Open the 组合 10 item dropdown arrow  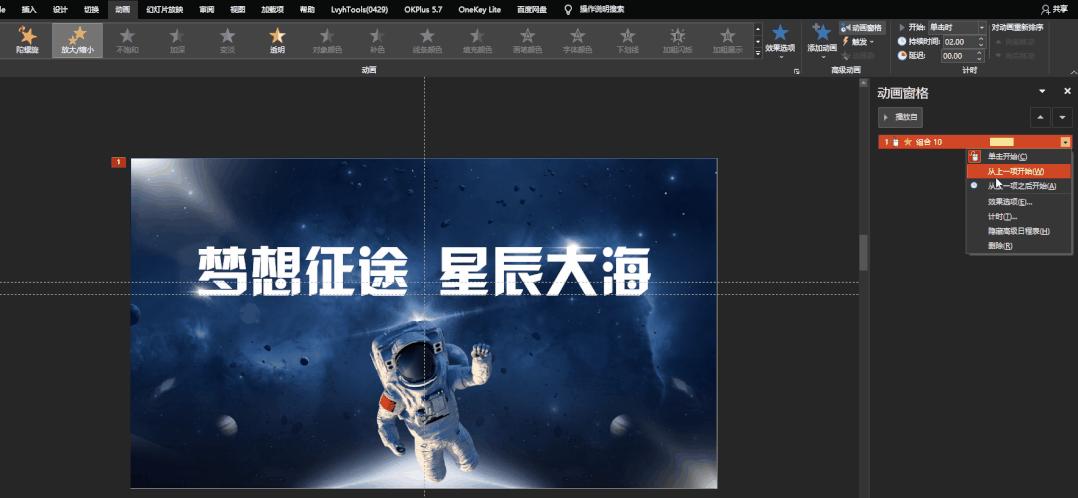[x=1066, y=142]
